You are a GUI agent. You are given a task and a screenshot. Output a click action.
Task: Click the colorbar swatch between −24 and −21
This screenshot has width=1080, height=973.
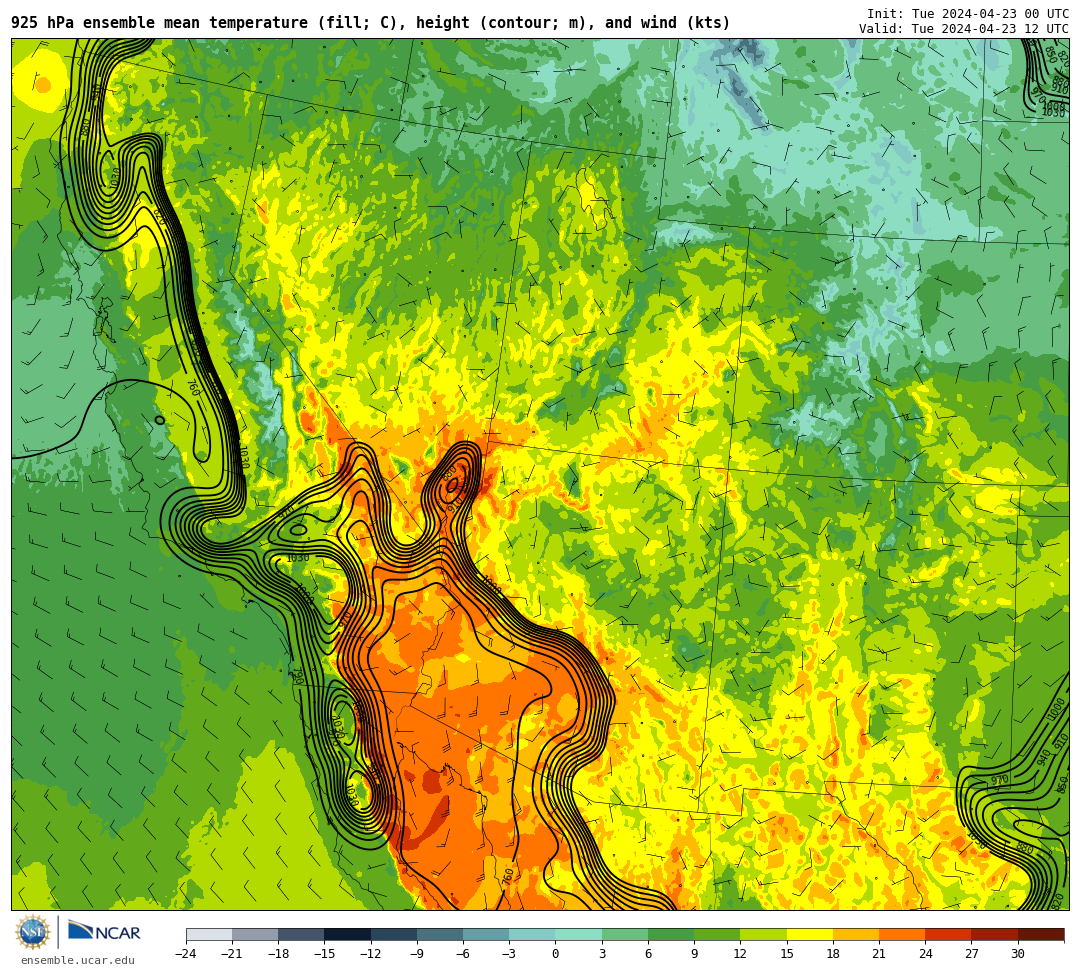coord(209,934)
